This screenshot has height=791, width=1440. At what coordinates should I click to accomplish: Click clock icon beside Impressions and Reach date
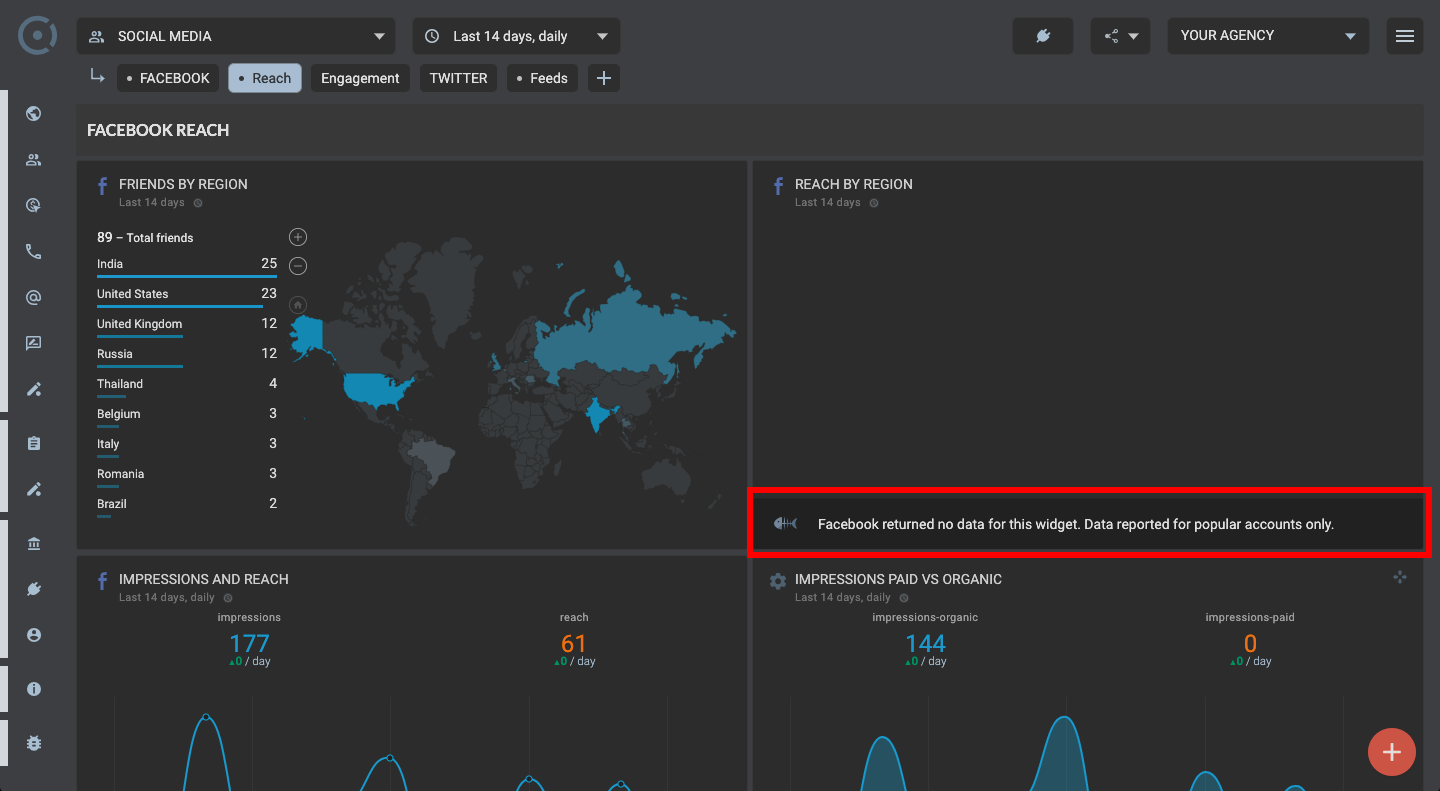tap(228, 598)
